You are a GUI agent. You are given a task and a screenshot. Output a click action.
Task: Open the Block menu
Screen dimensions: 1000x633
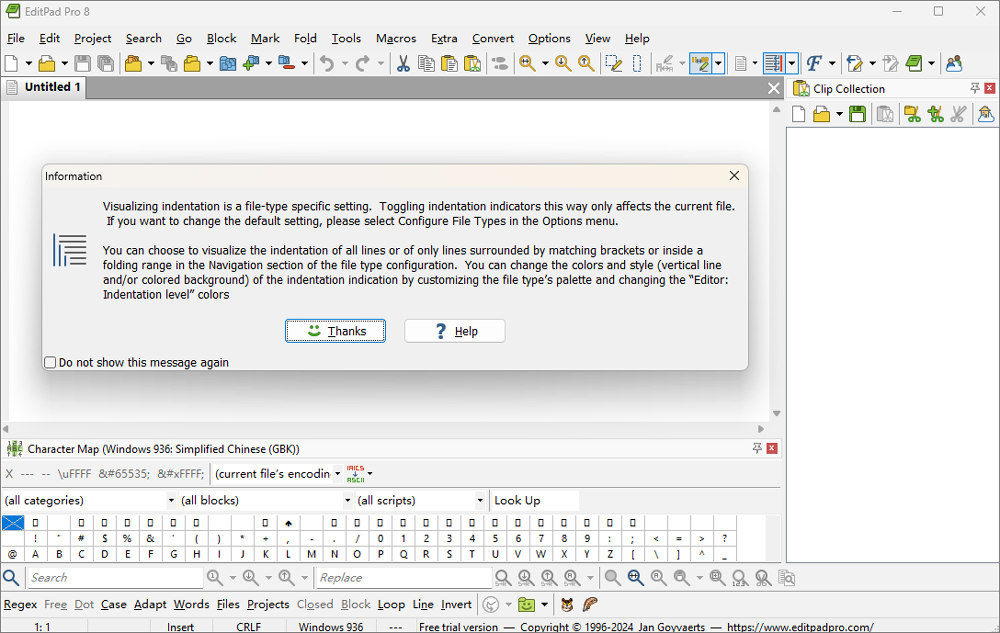click(x=221, y=38)
